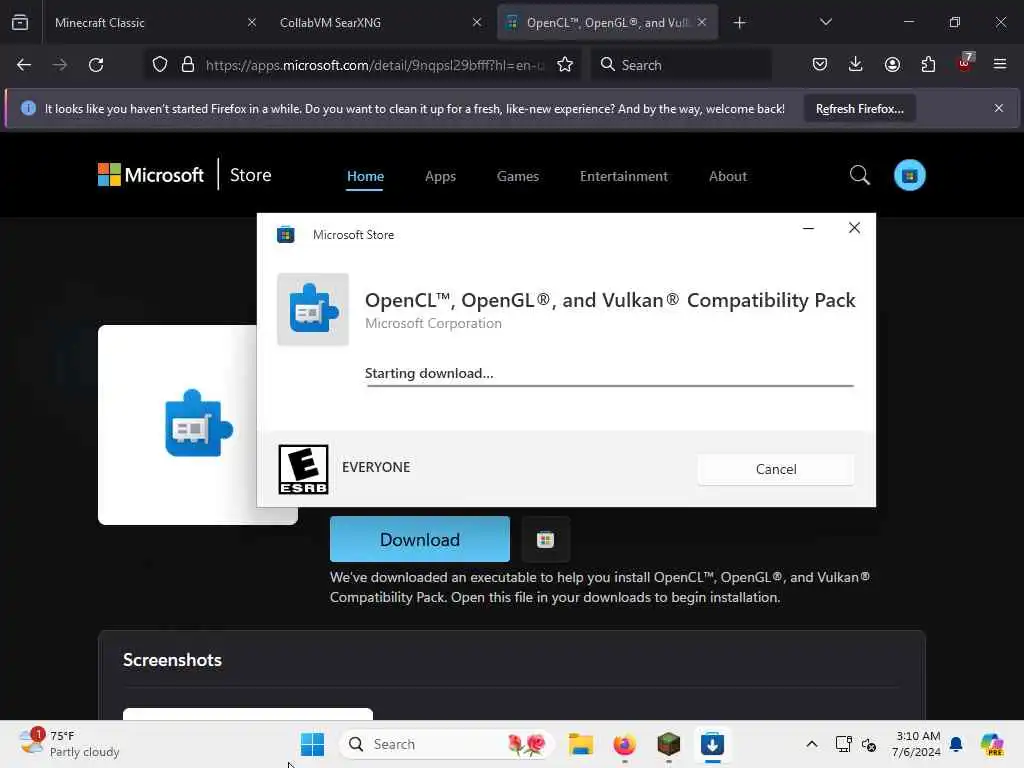Close the CollabVM SearXNG tab

pyautogui.click(x=477, y=22)
